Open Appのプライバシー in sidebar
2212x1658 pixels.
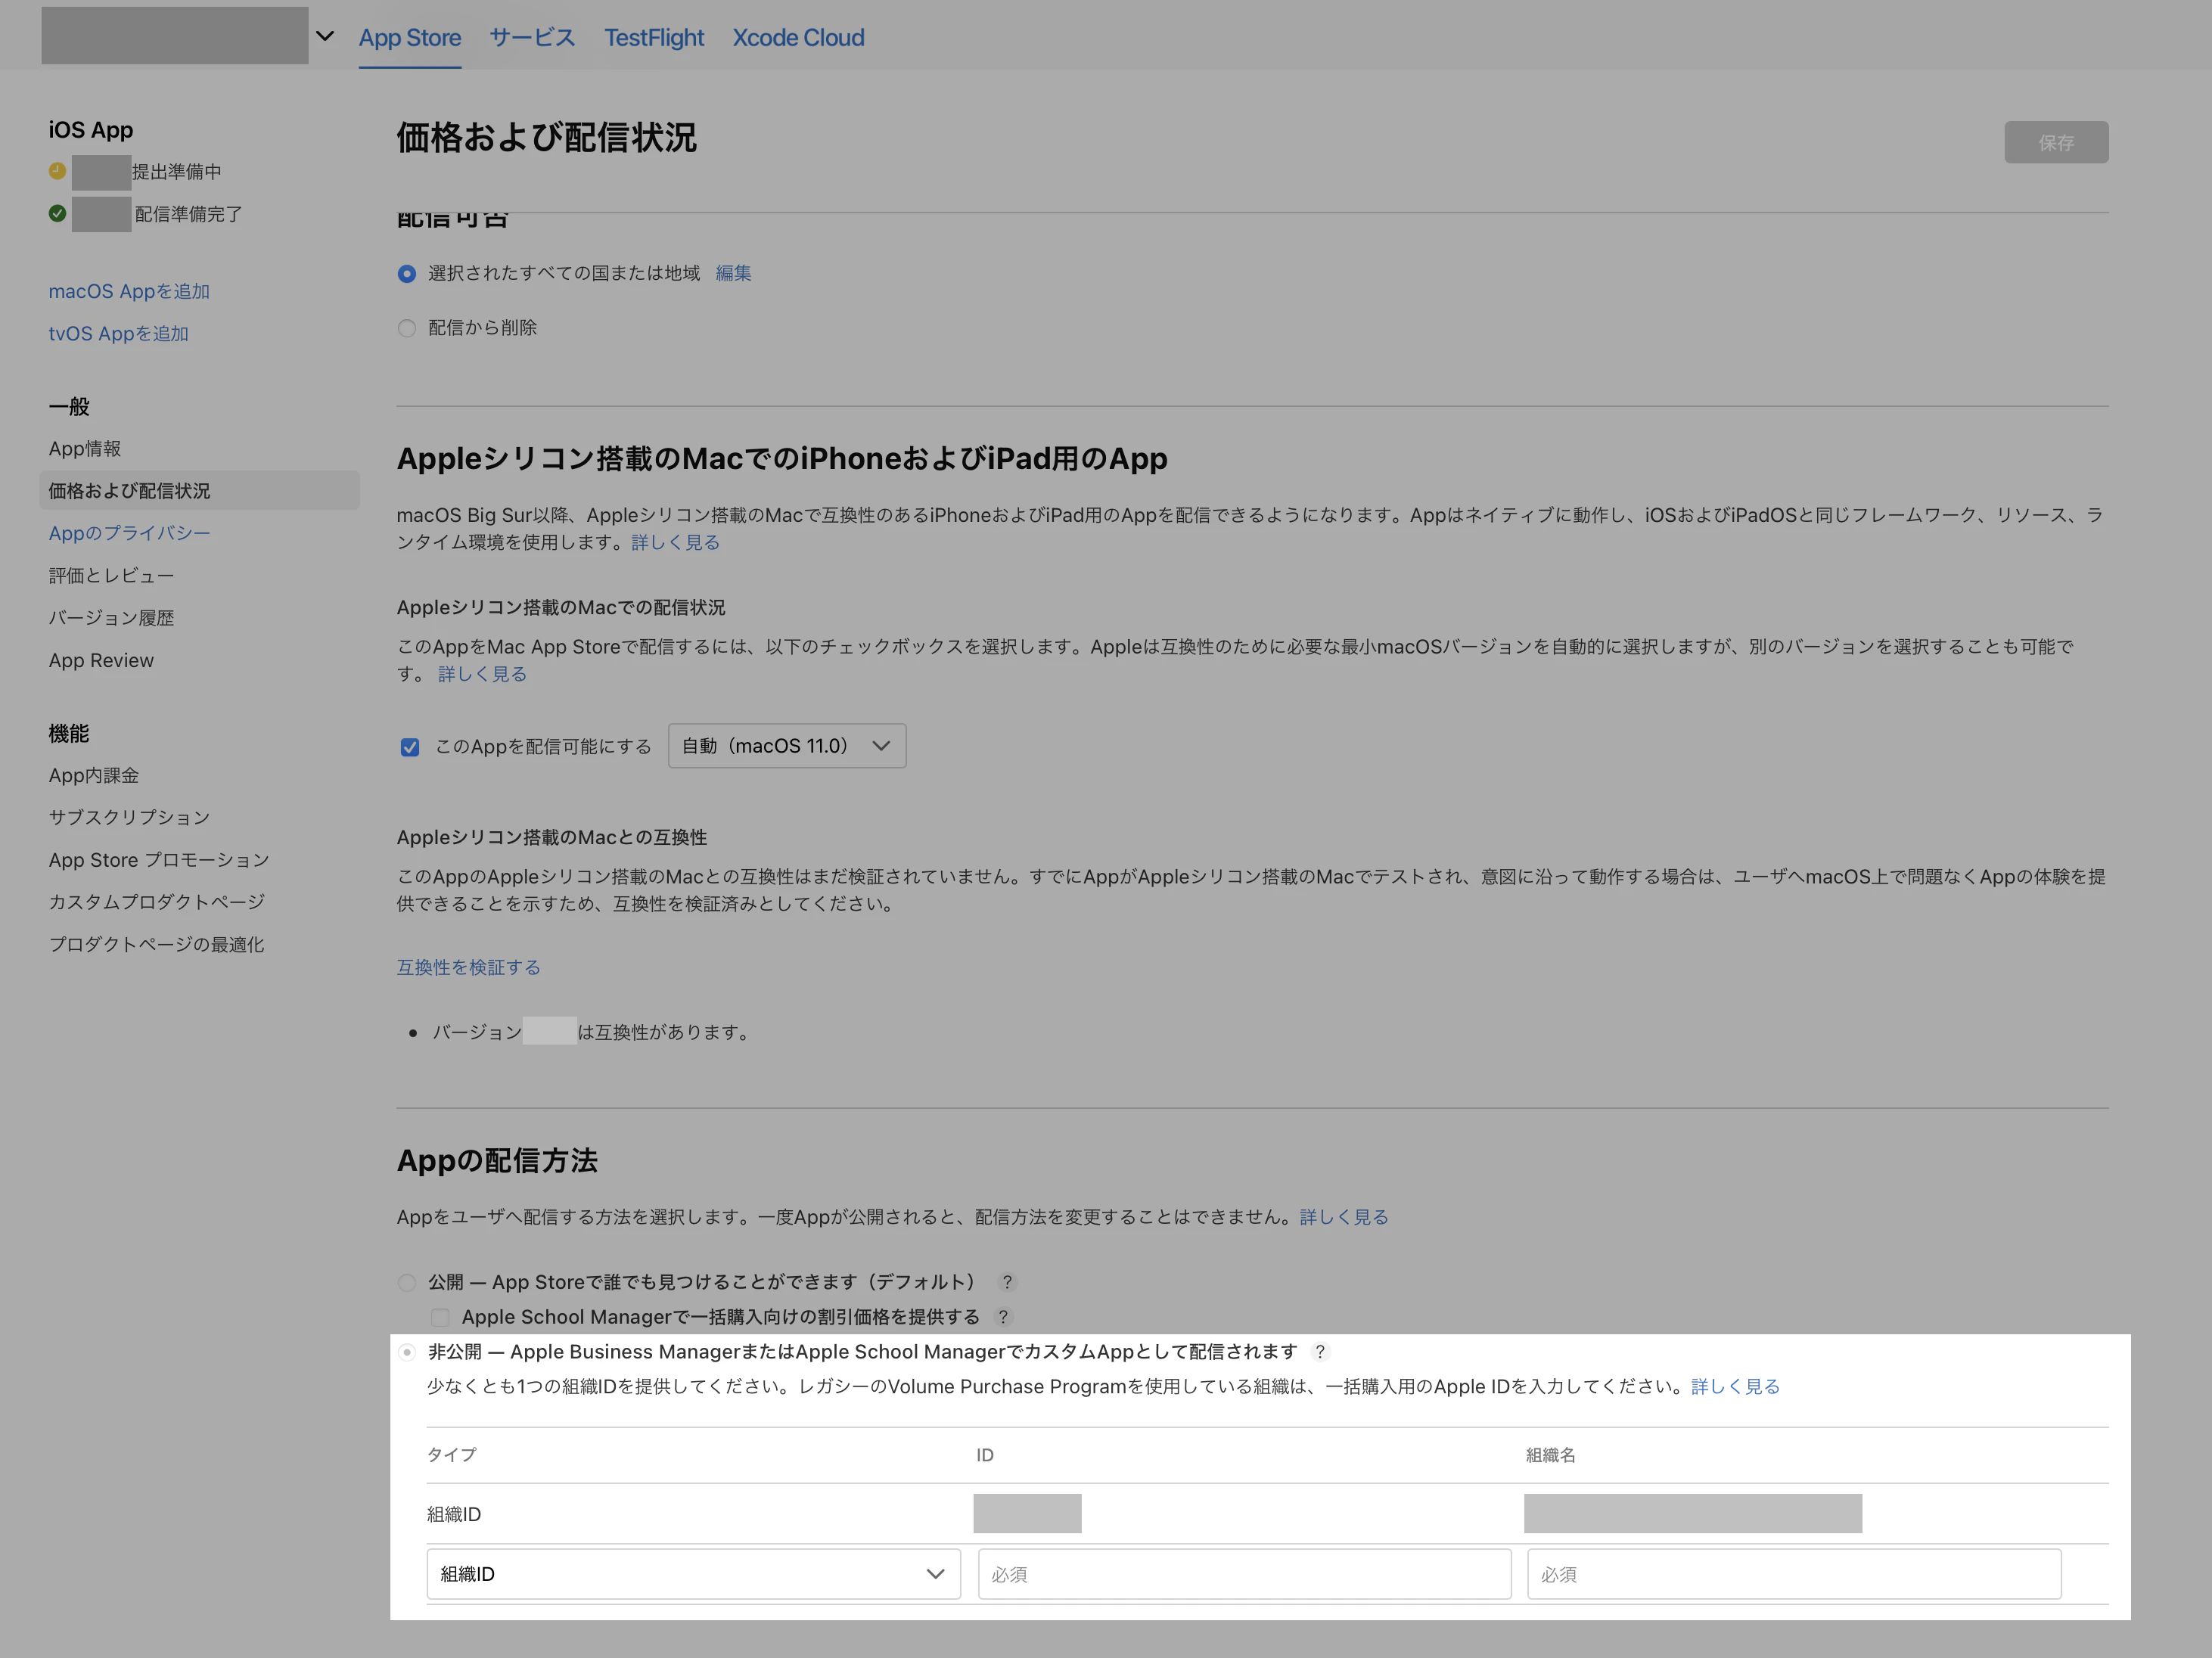point(130,533)
